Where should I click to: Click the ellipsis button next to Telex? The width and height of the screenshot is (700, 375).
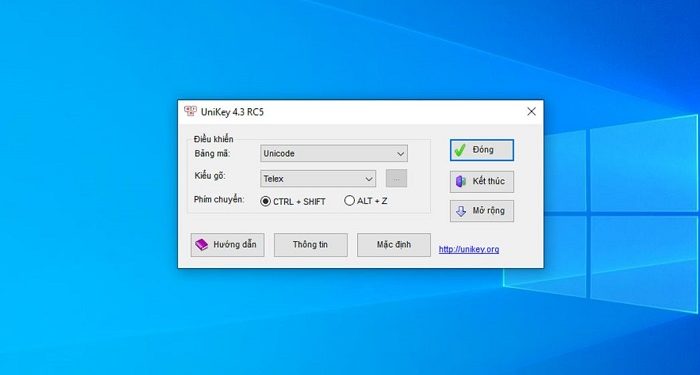[x=396, y=179]
